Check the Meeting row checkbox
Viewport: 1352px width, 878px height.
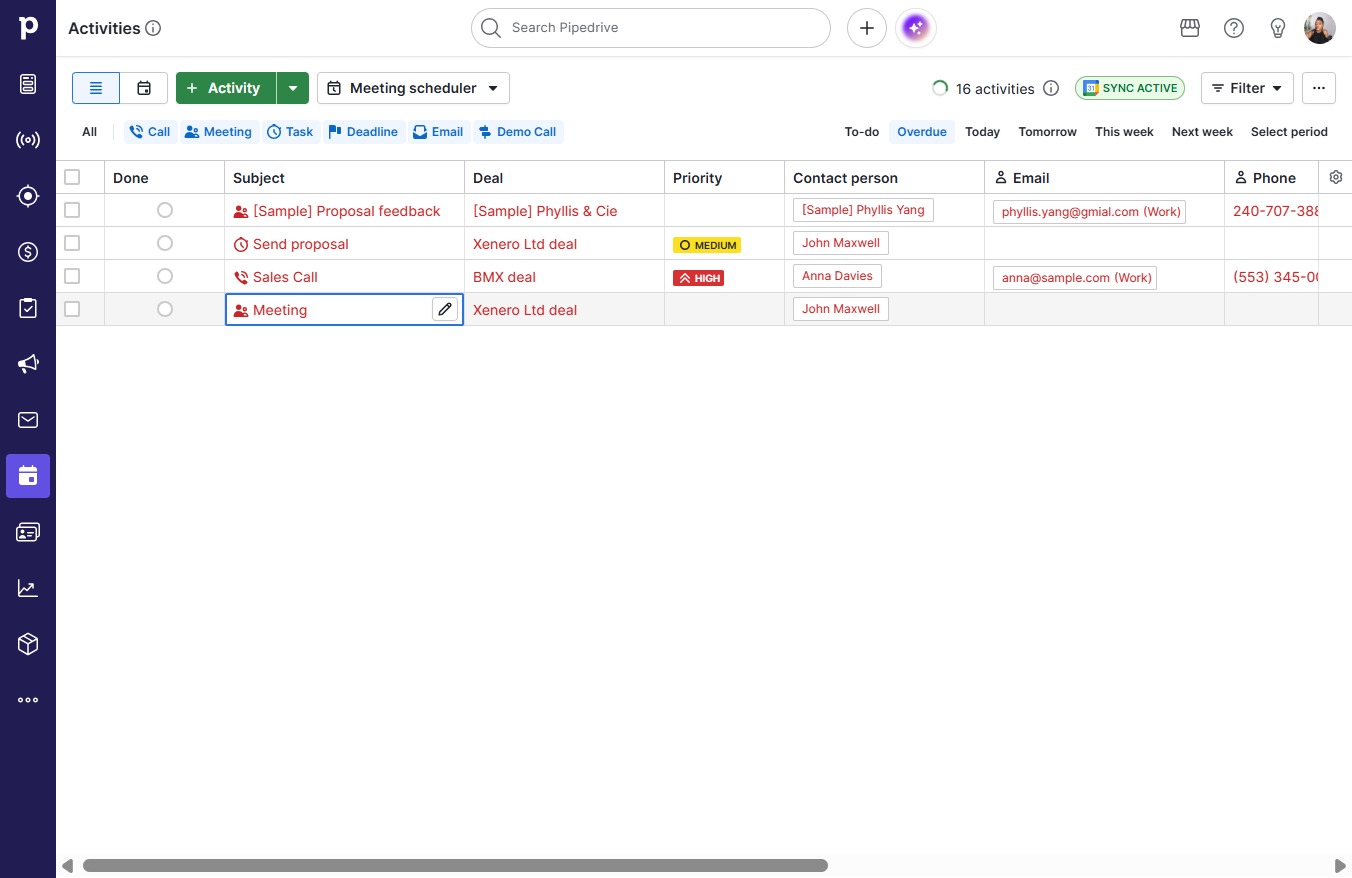coord(72,309)
